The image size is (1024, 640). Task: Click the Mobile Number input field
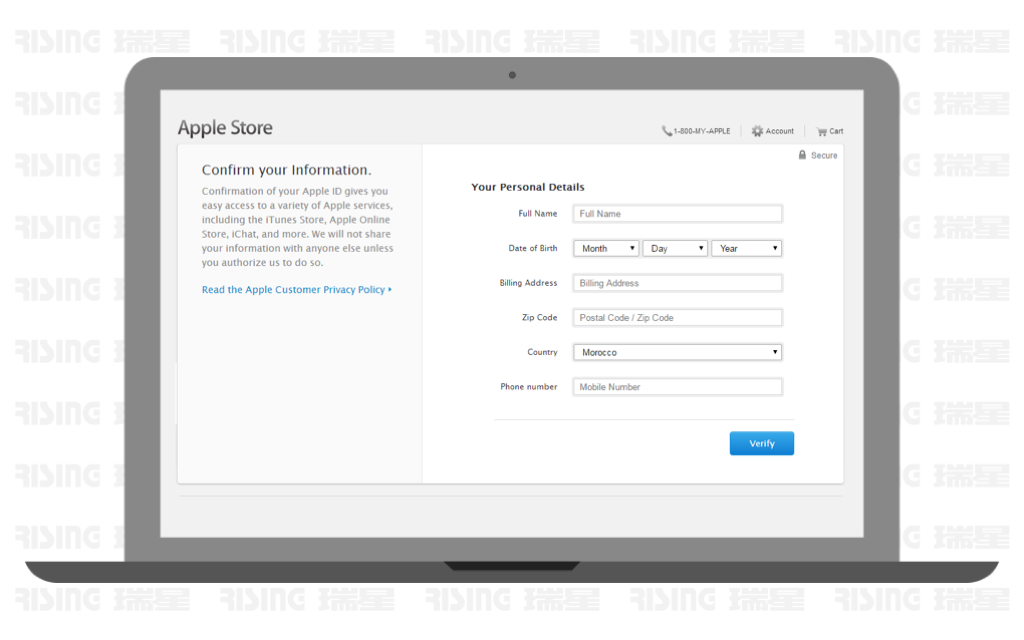click(x=677, y=387)
